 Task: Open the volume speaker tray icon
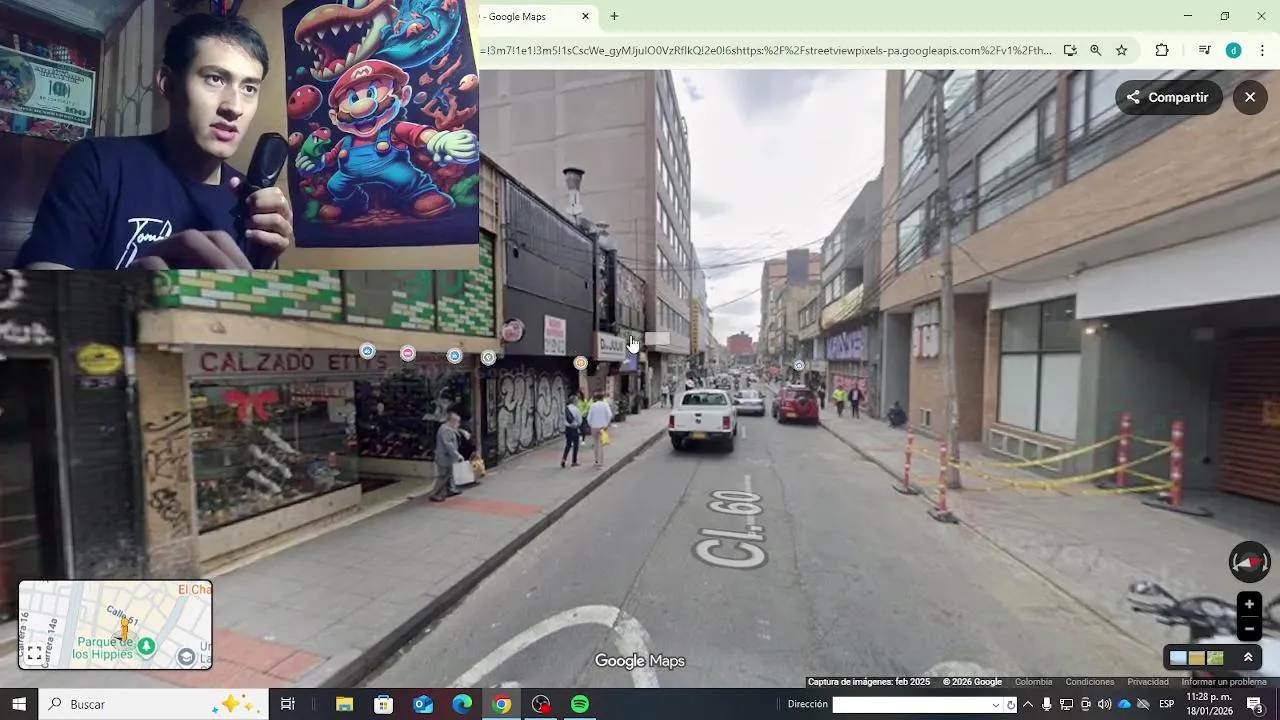(1104, 704)
